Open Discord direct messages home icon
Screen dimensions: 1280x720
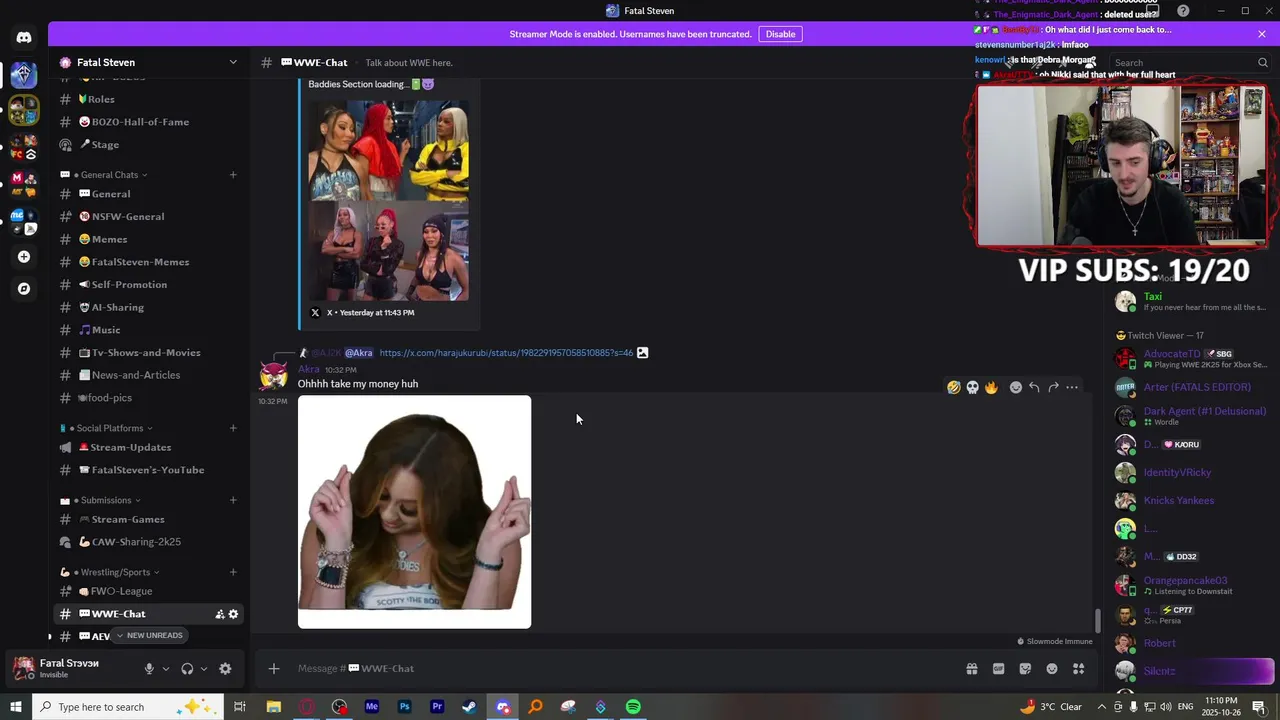[24, 38]
